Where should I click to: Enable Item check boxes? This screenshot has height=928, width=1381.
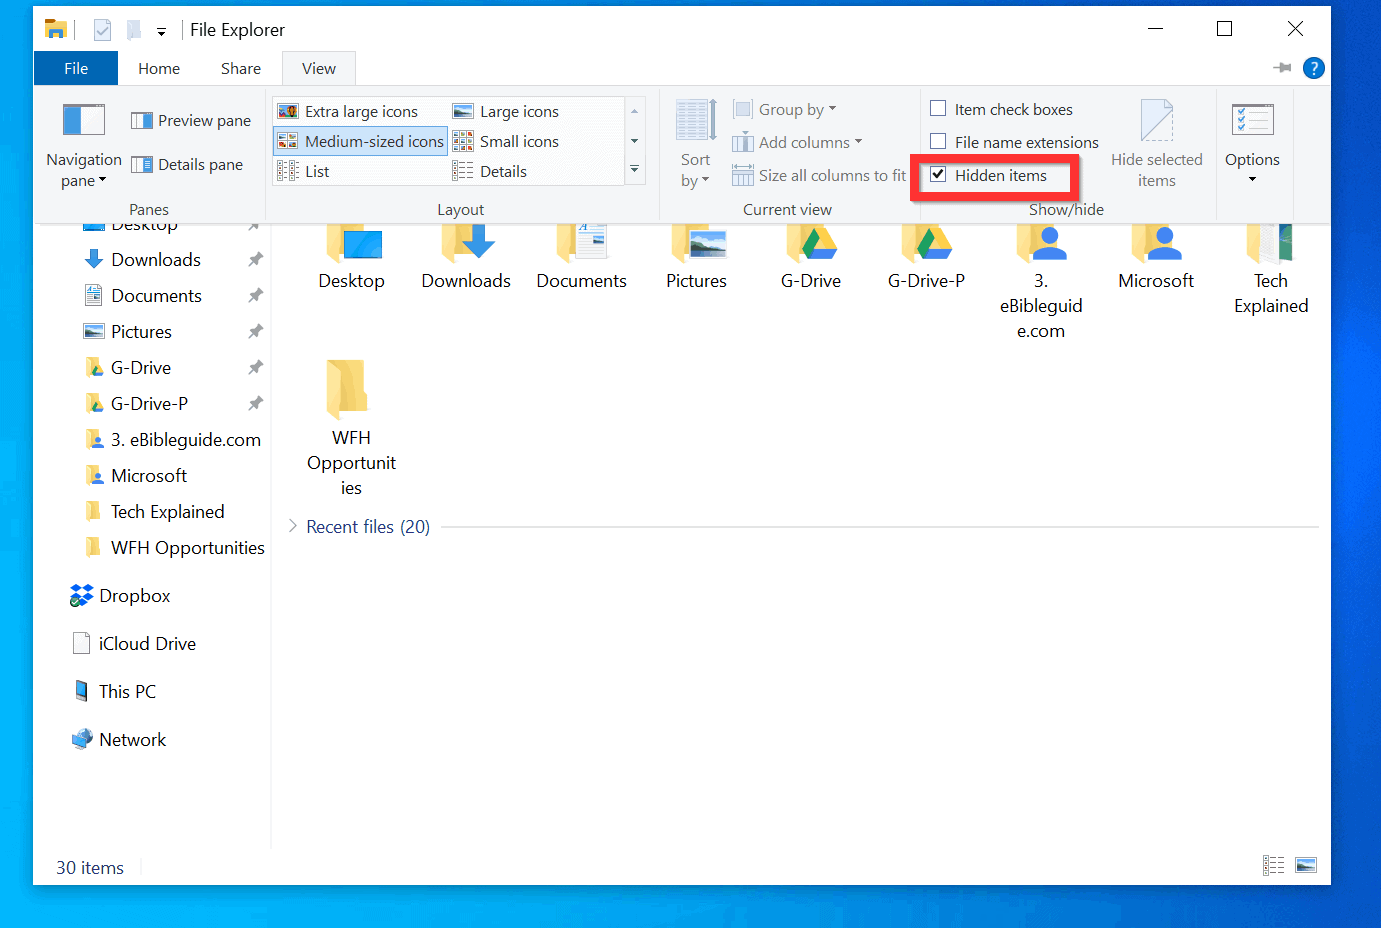tap(938, 108)
